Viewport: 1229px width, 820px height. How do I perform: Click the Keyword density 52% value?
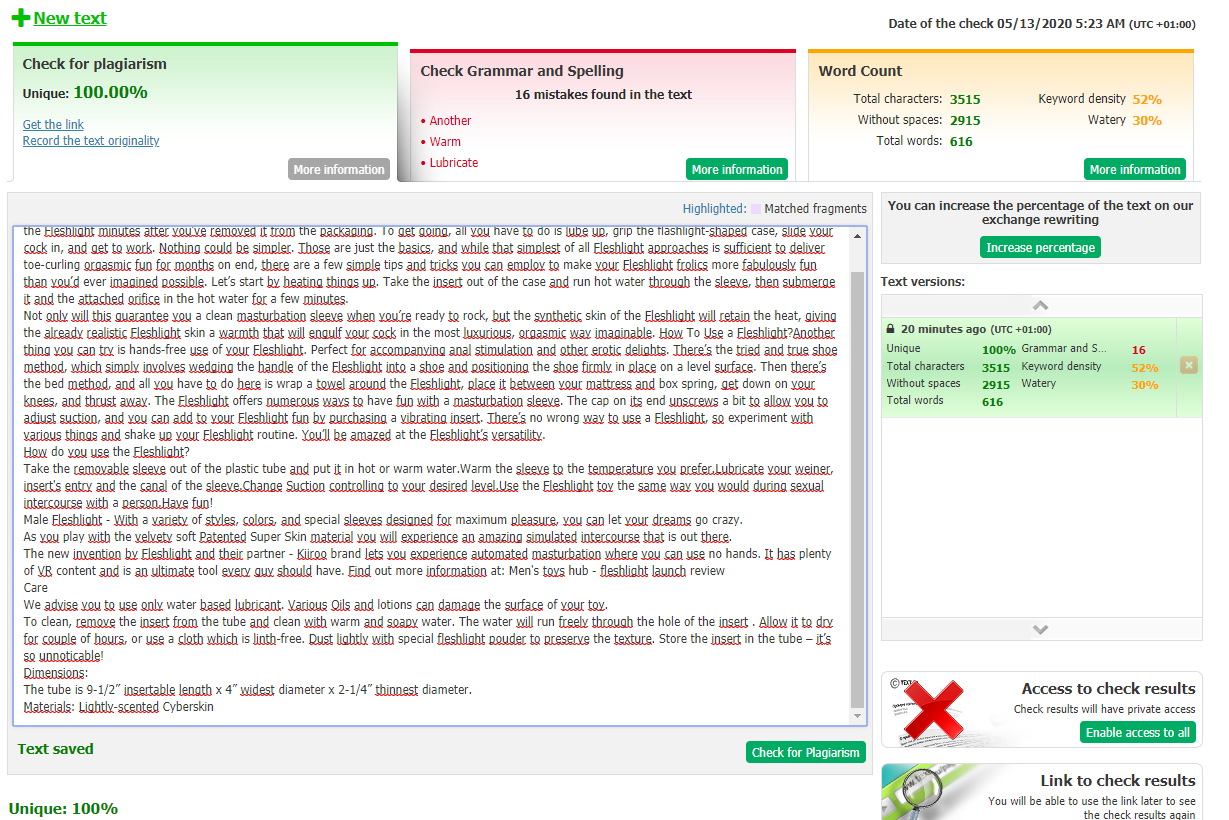tap(1147, 99)
